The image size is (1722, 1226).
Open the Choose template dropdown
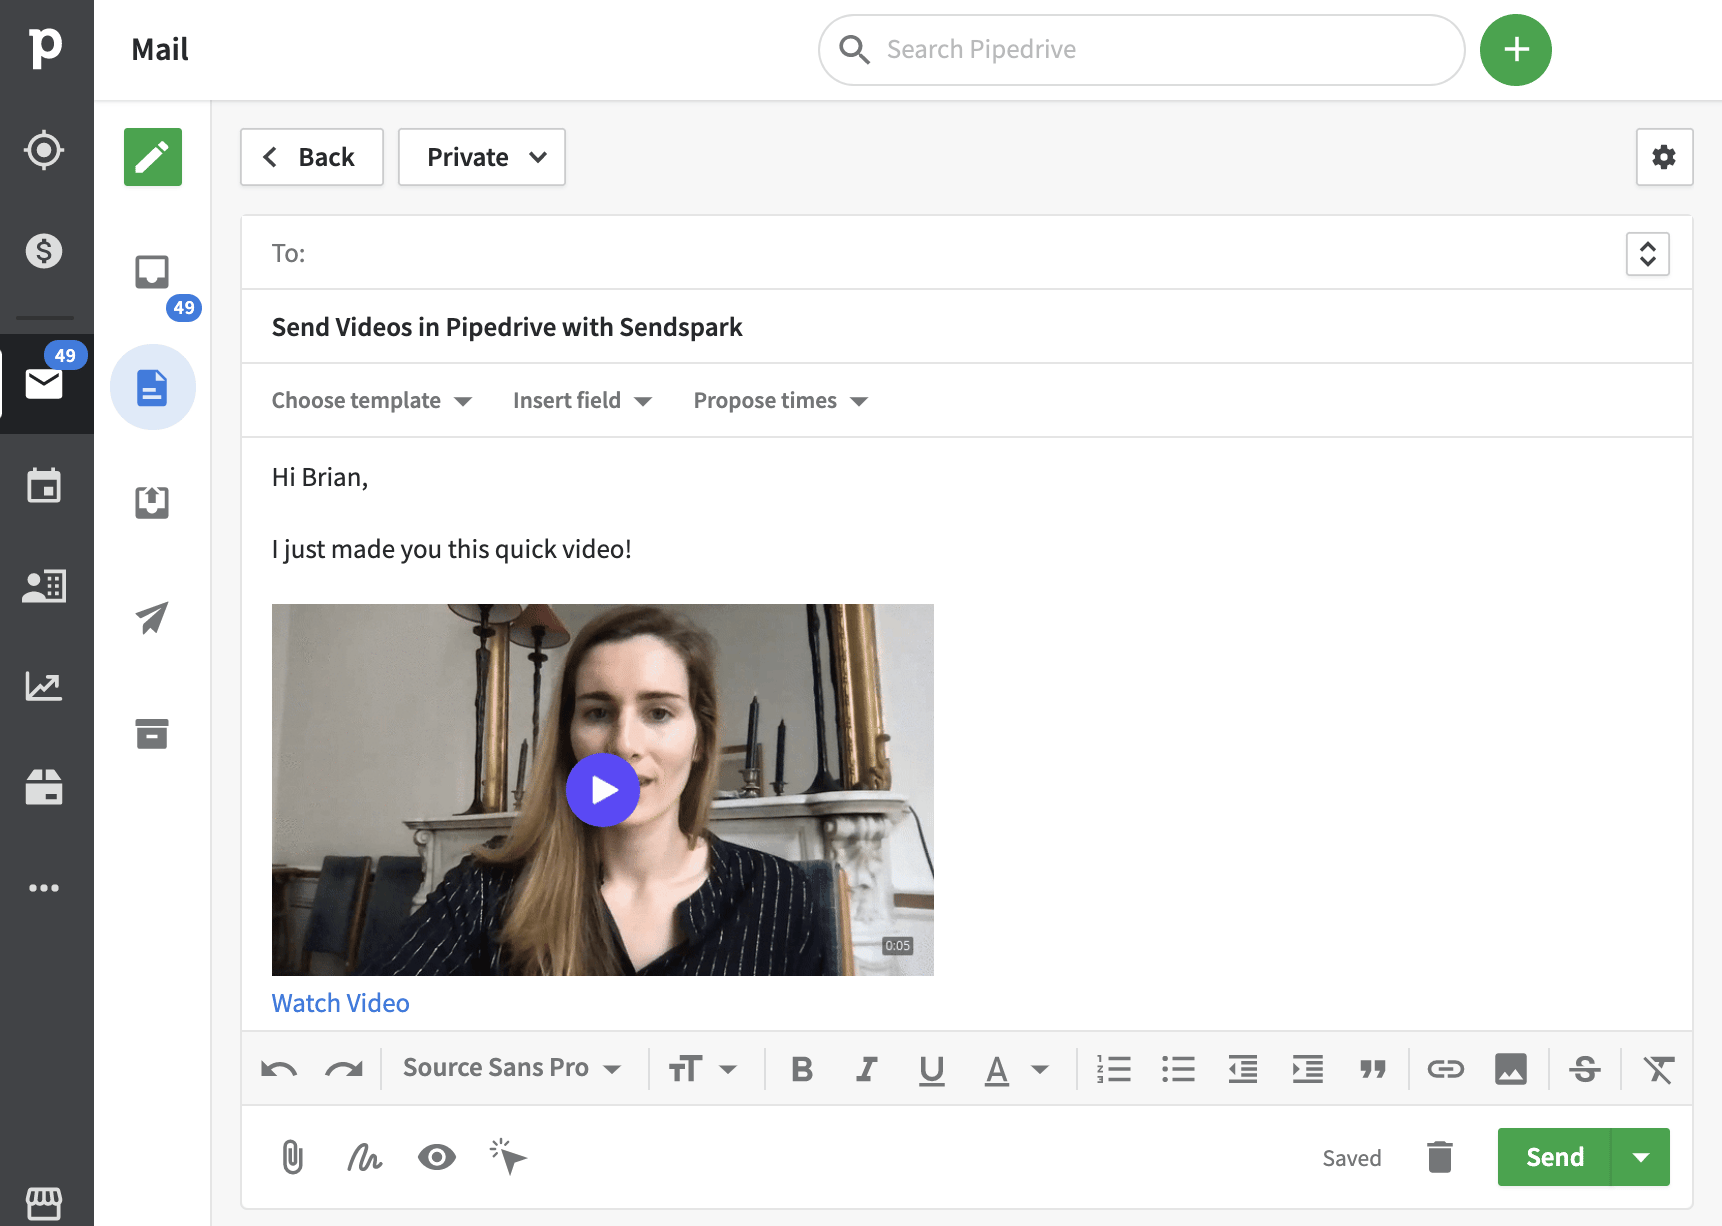pos(372,401)
